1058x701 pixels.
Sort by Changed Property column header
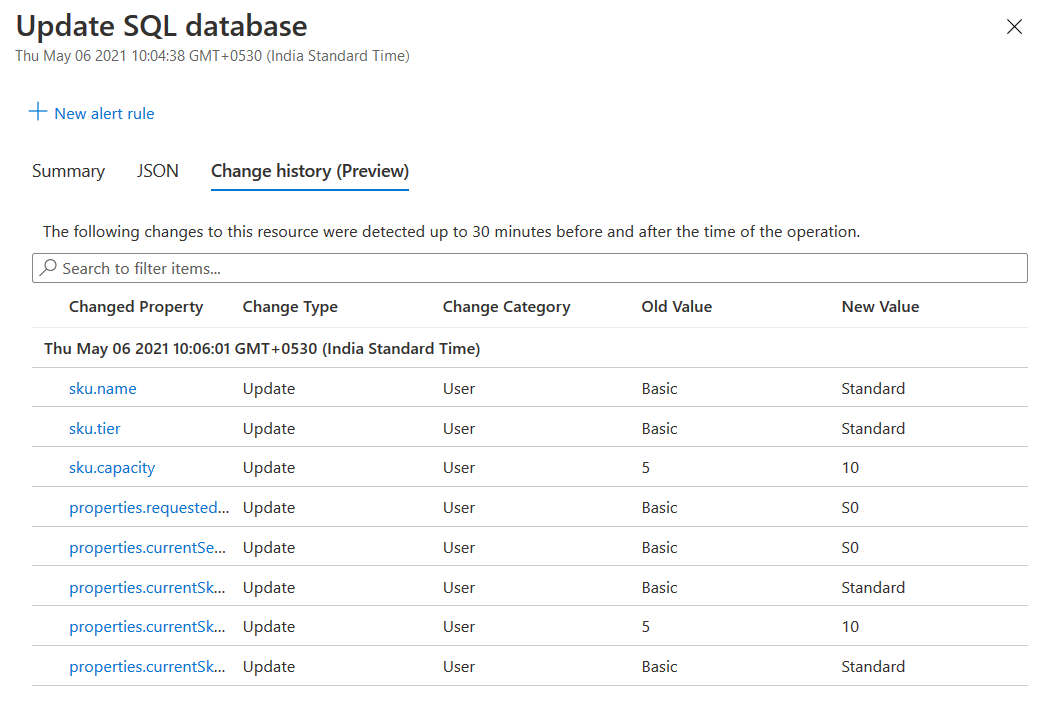(x=136, y=307)
